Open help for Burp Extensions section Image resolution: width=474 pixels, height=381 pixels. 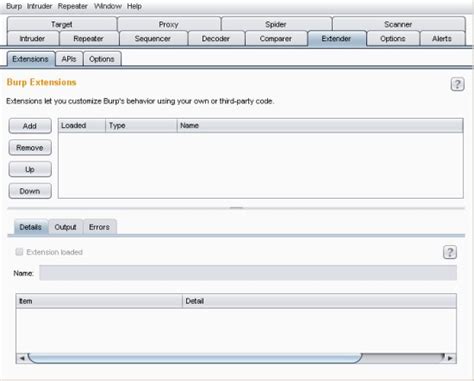coord(457,84)
